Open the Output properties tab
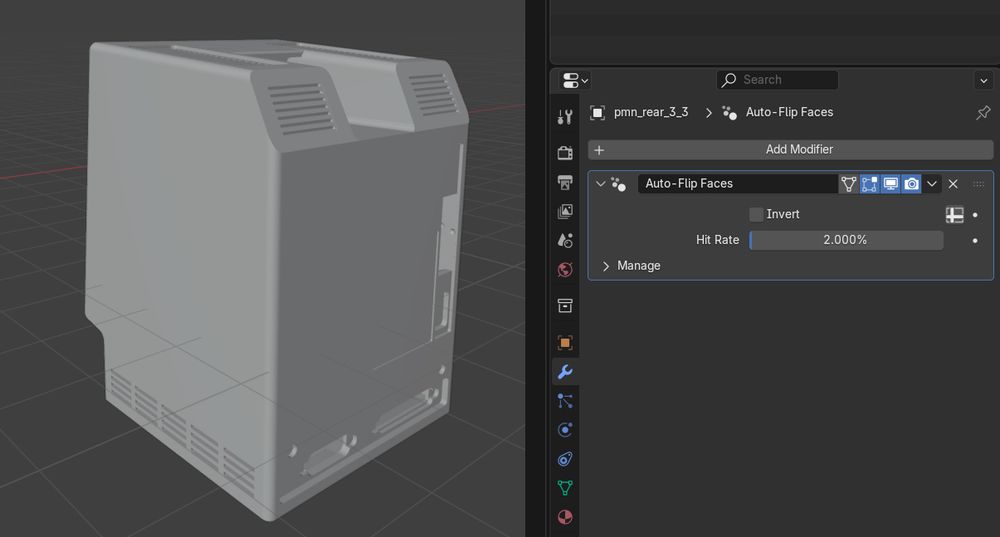The width and height of the screenshot is (1000, 537). click(x=565, y=182)
